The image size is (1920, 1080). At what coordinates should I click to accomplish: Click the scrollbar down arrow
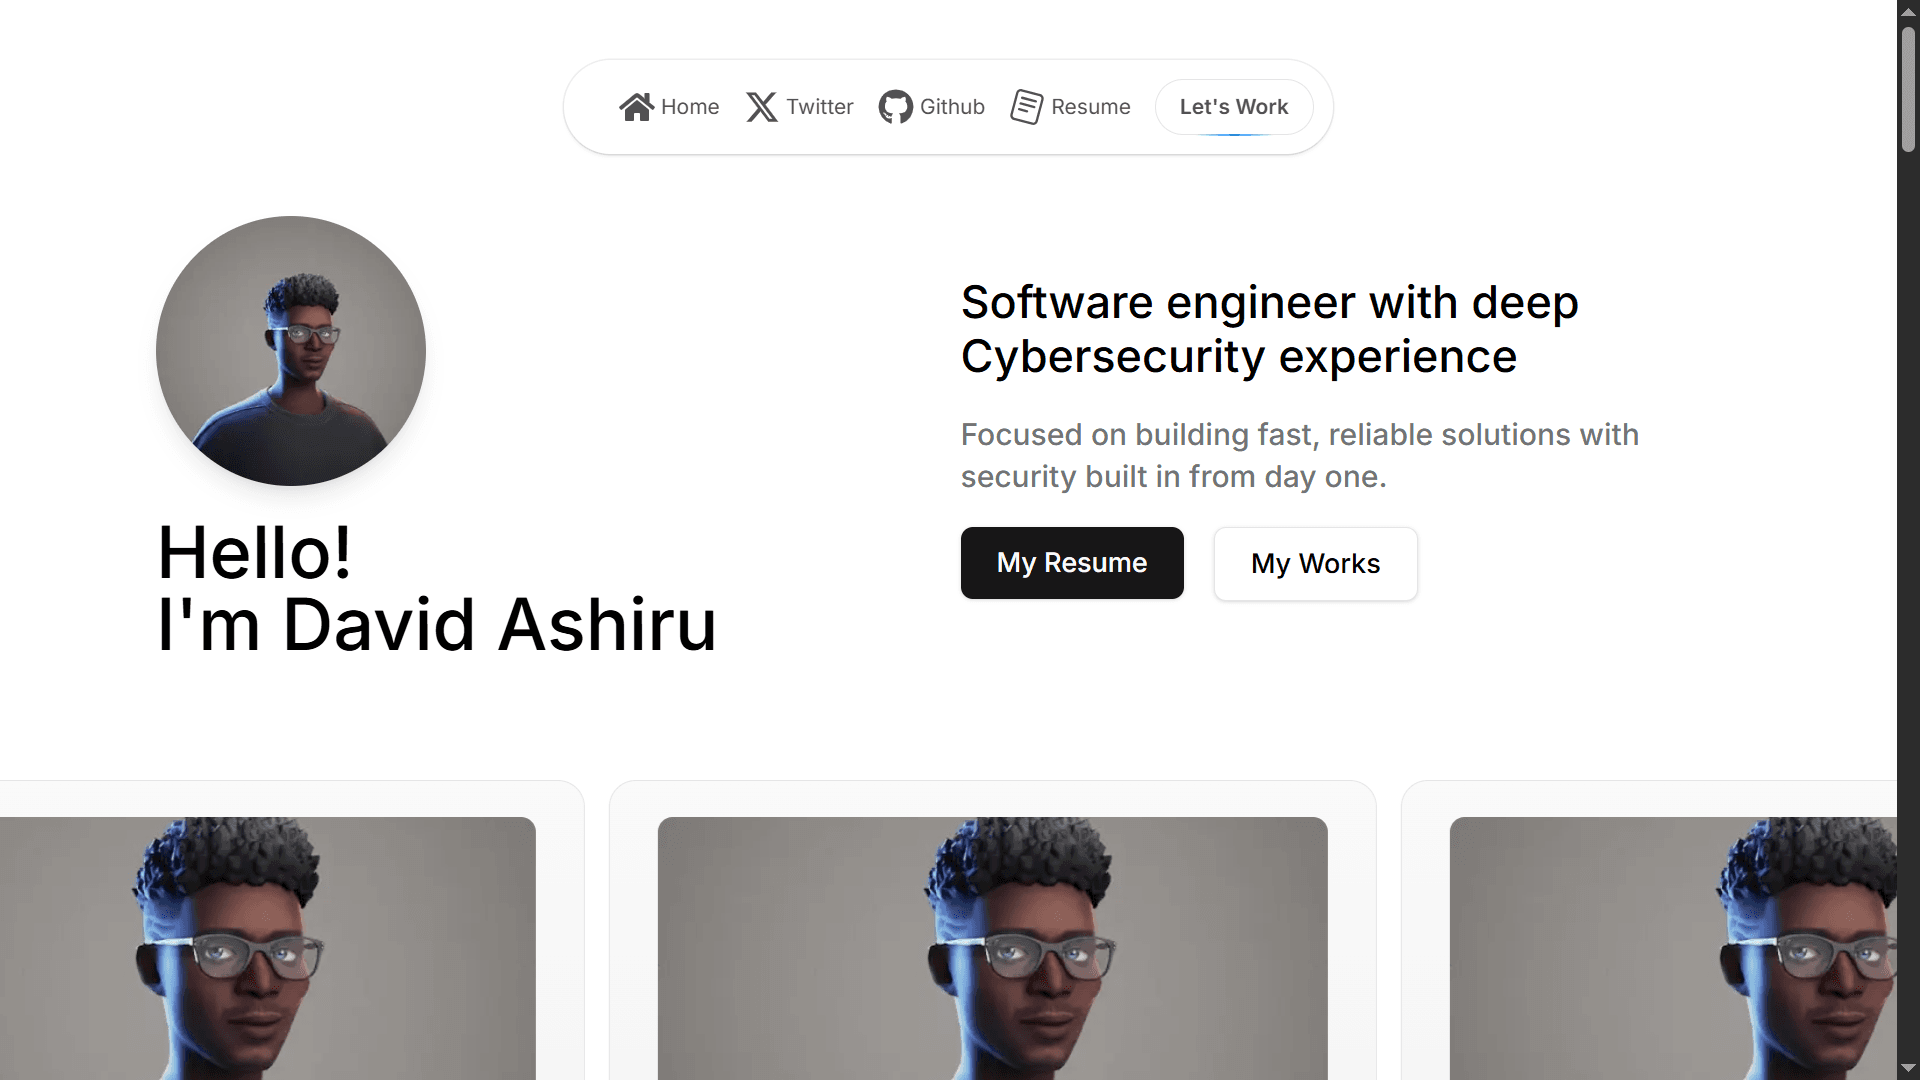point(1908,1068)
